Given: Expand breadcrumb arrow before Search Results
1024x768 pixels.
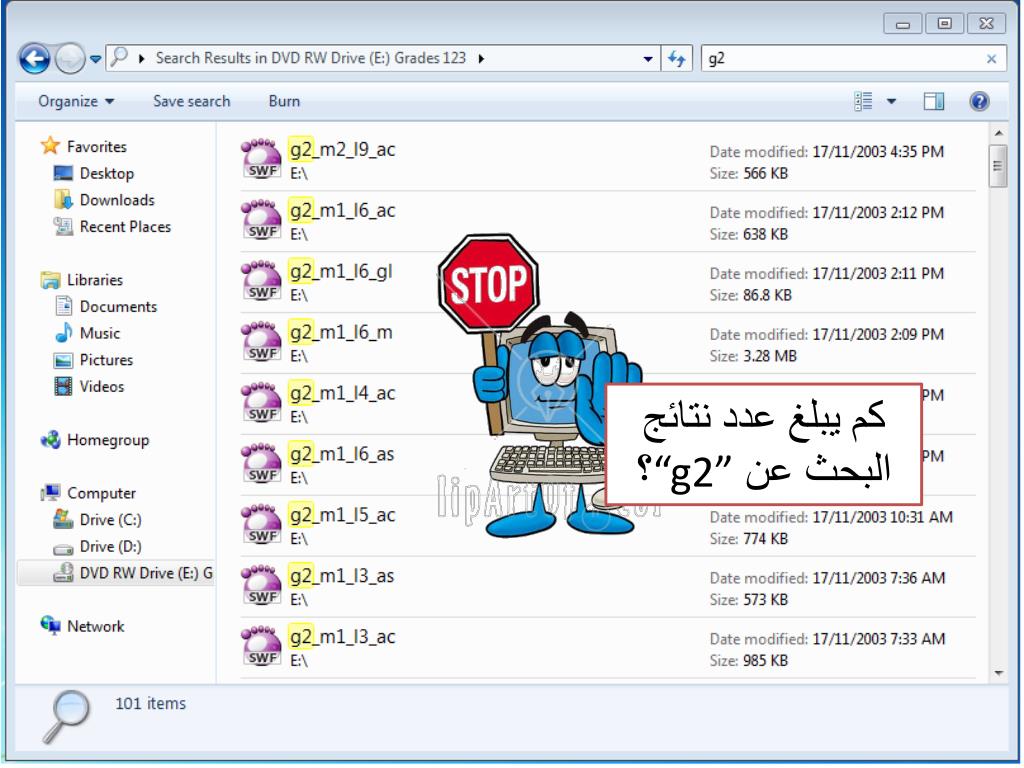Looking at the screenshot, I should pos(141,59).
